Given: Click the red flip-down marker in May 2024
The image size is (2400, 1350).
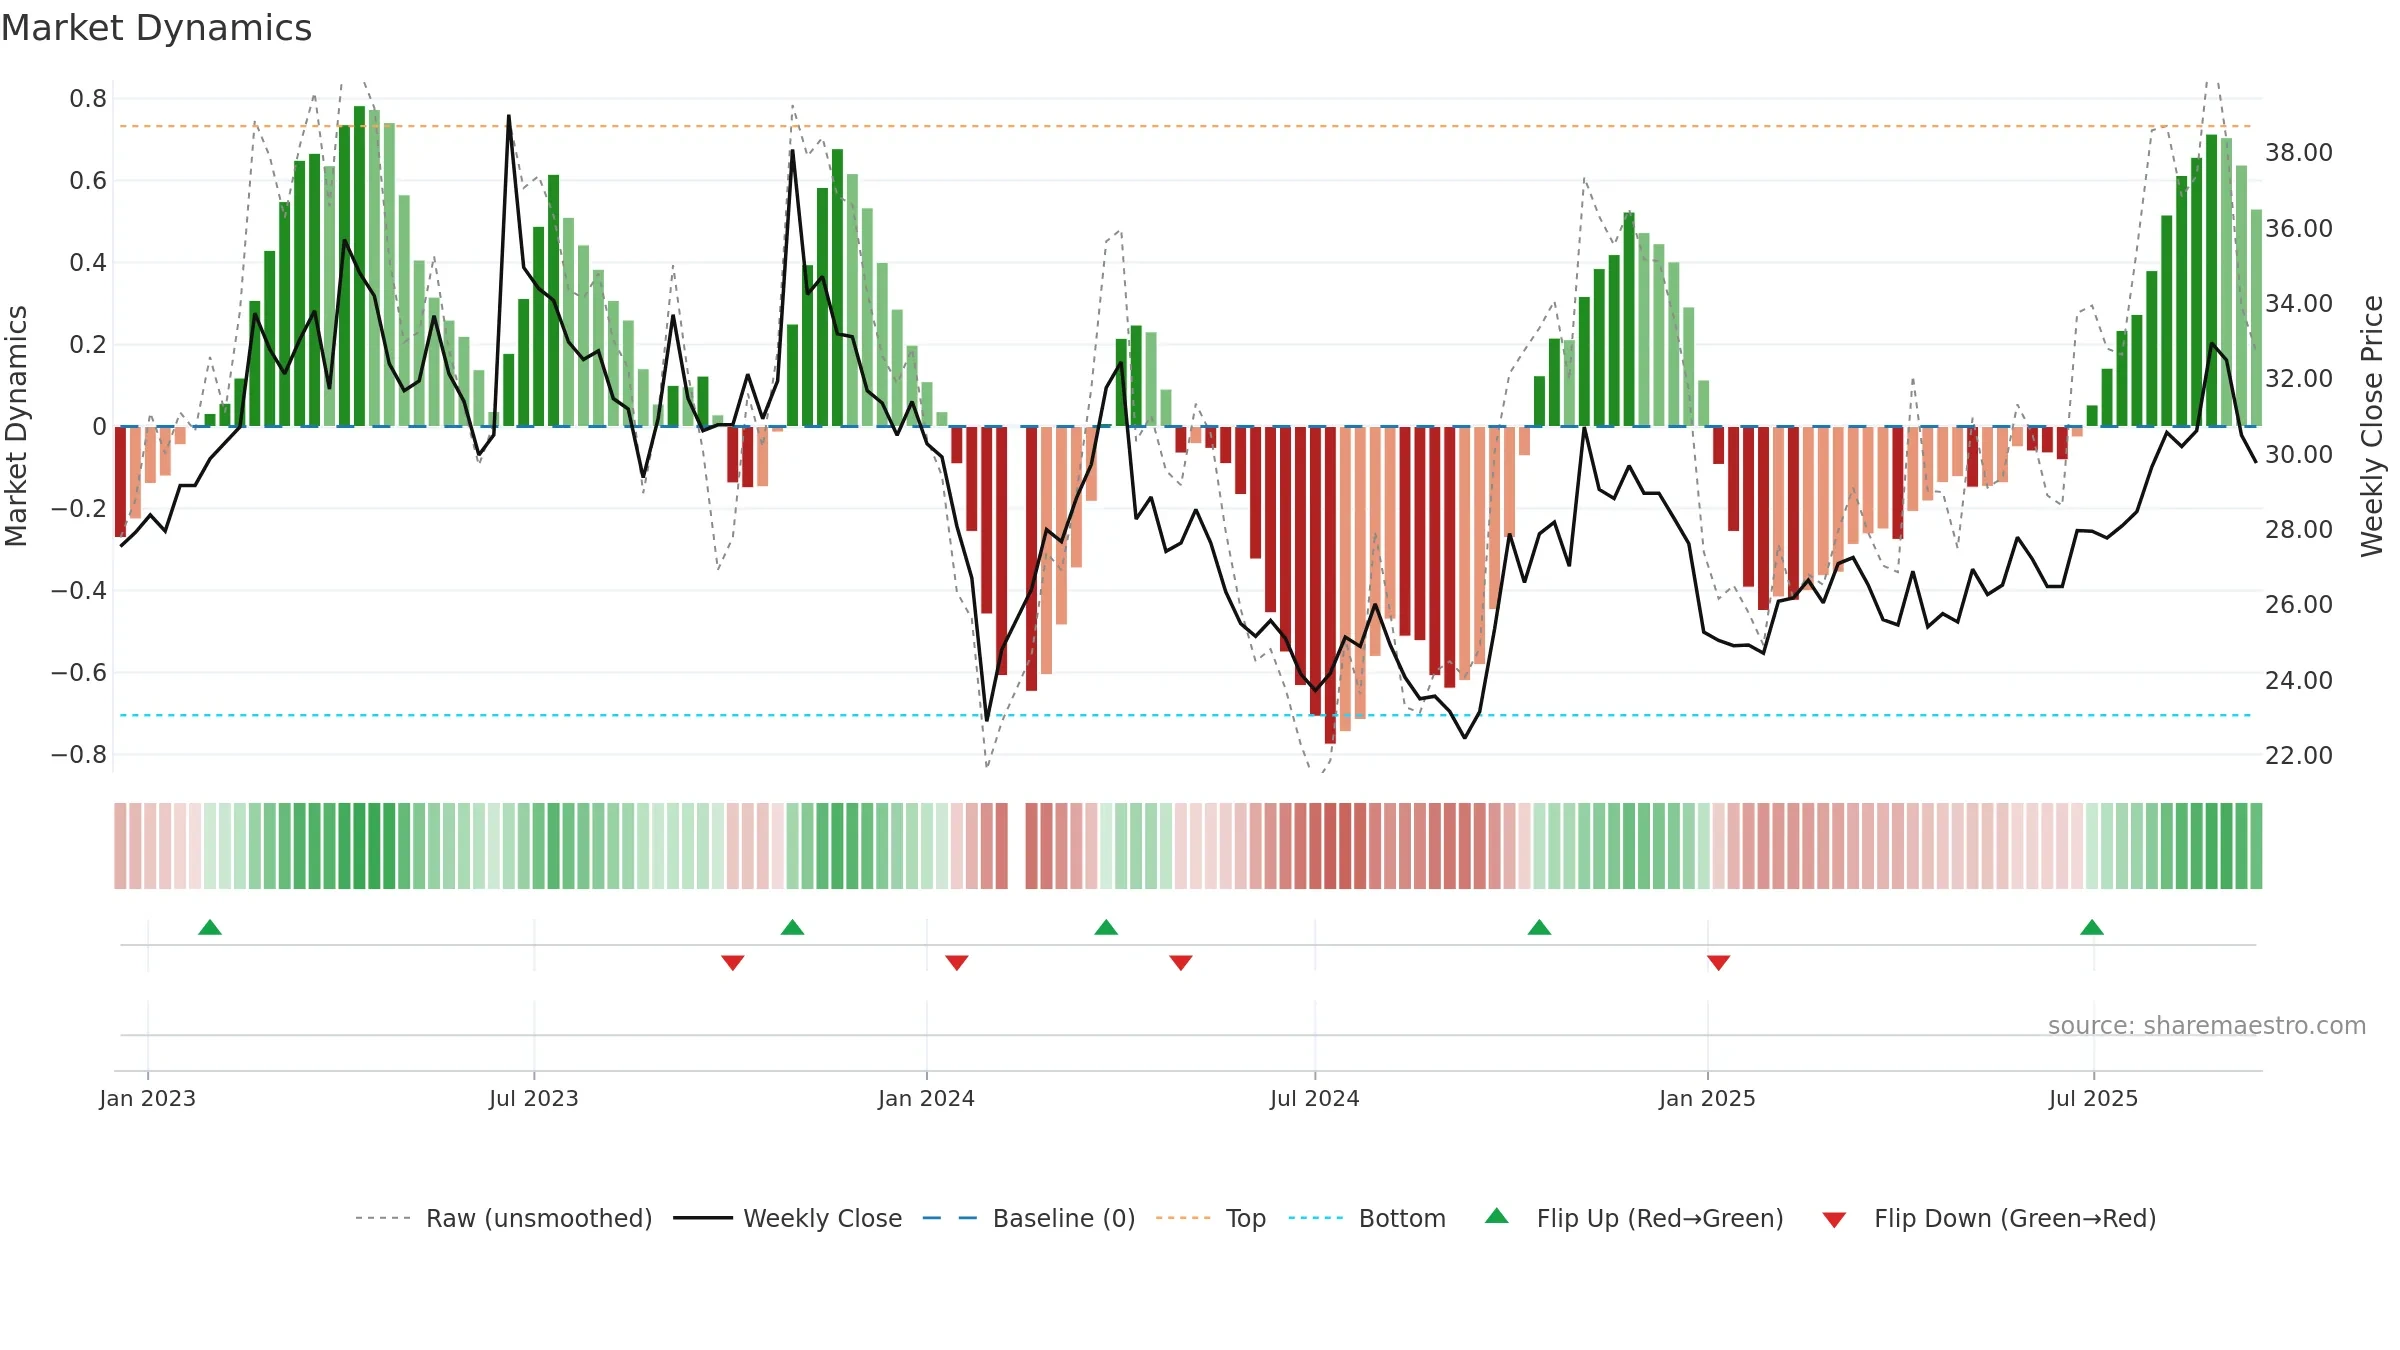Looking at the screenshot, I should click(x=1181, y=963).
